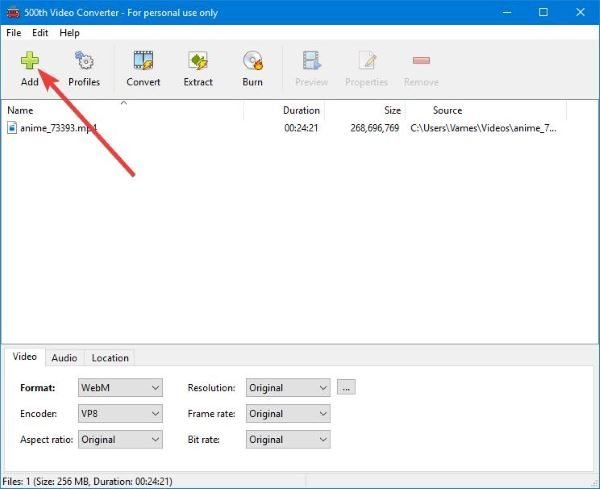Select the anime_73393 file name
The image size is (600, 489).
tap(59, 128)
